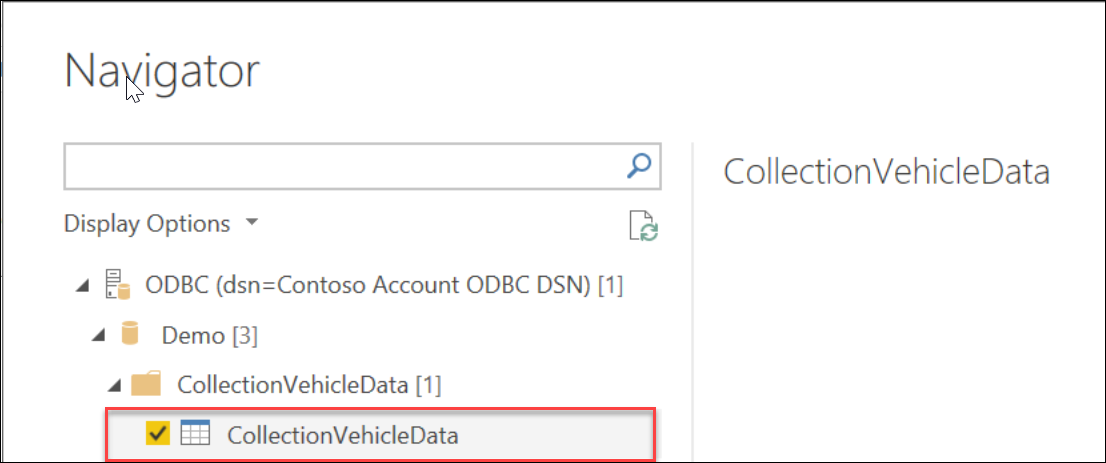
Task: Click the table grid icon beside CollectionVehicleData
Action: (x=194, y=434)
